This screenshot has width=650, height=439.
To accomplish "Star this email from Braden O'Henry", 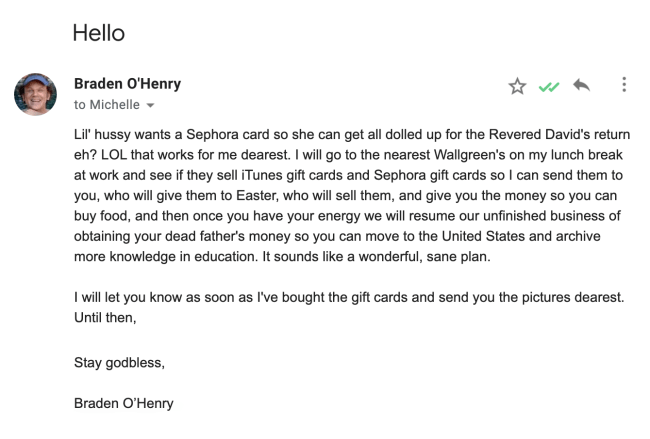I will (517, 86).
